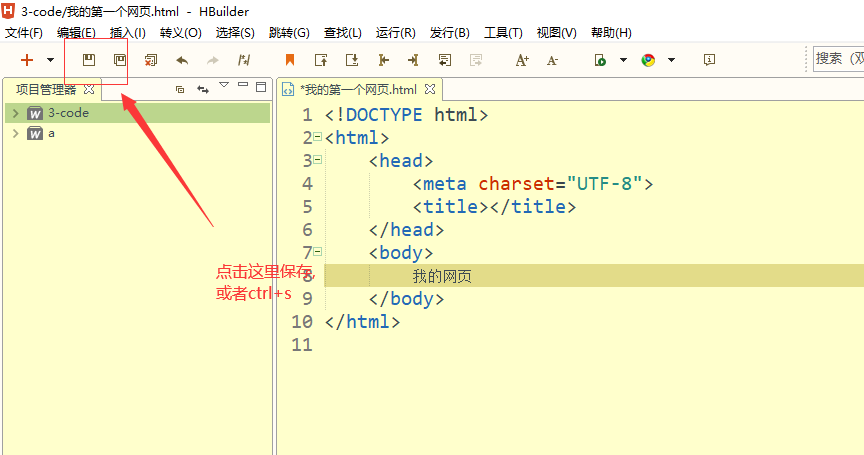
Task: Open the 跳转(G) menu
Action: [x=289, y=33]
